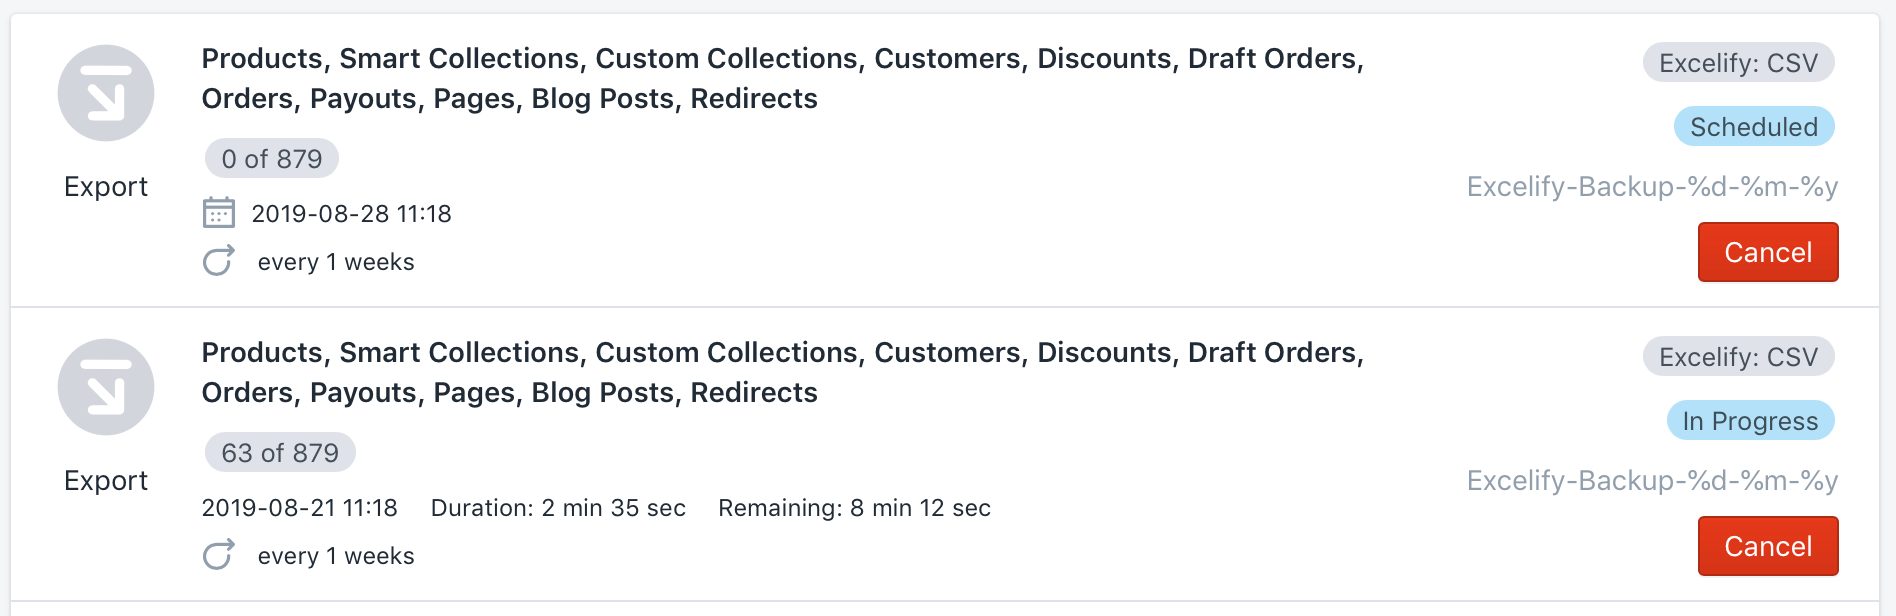
Task: Click the calendar icon beside 2019-08-28 11:18
Action: pos(219,213)
